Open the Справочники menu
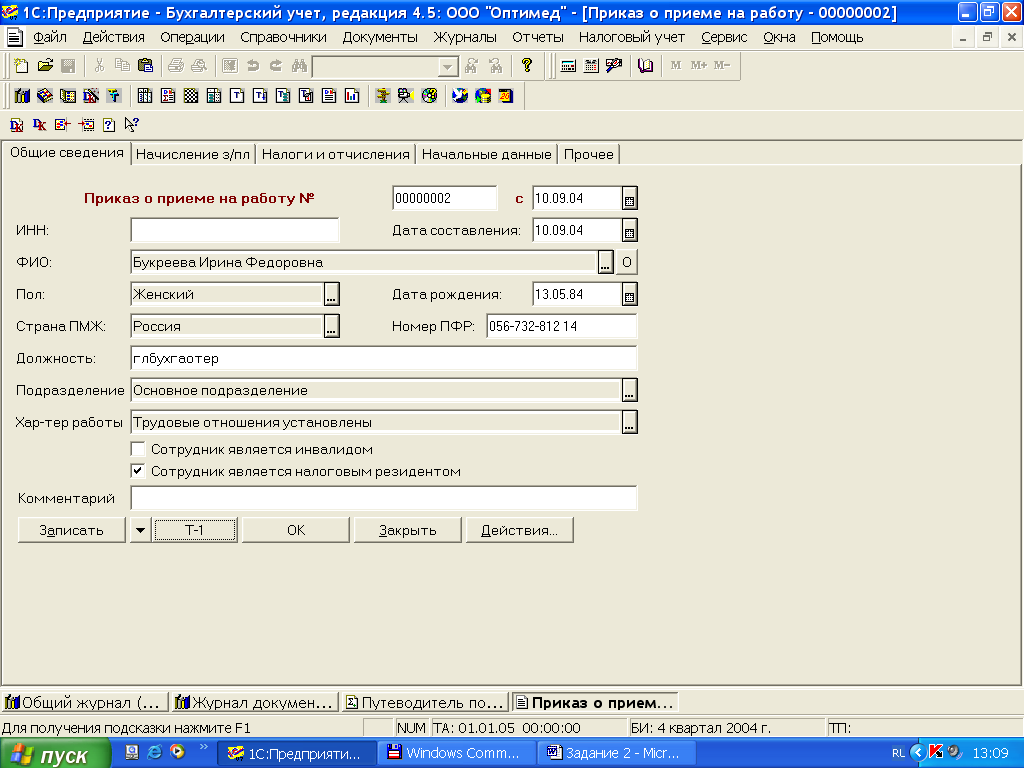 [283, 38]
